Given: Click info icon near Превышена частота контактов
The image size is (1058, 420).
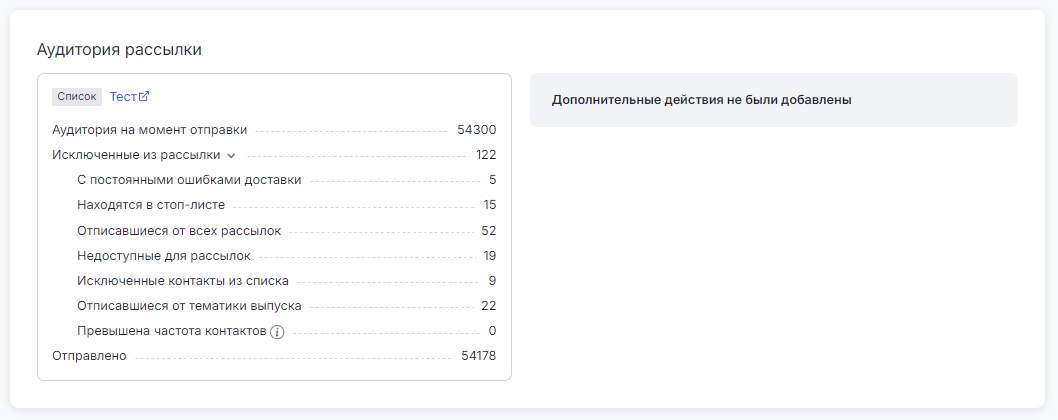Looking at the screenshot, I should click(x=278, y=332).
